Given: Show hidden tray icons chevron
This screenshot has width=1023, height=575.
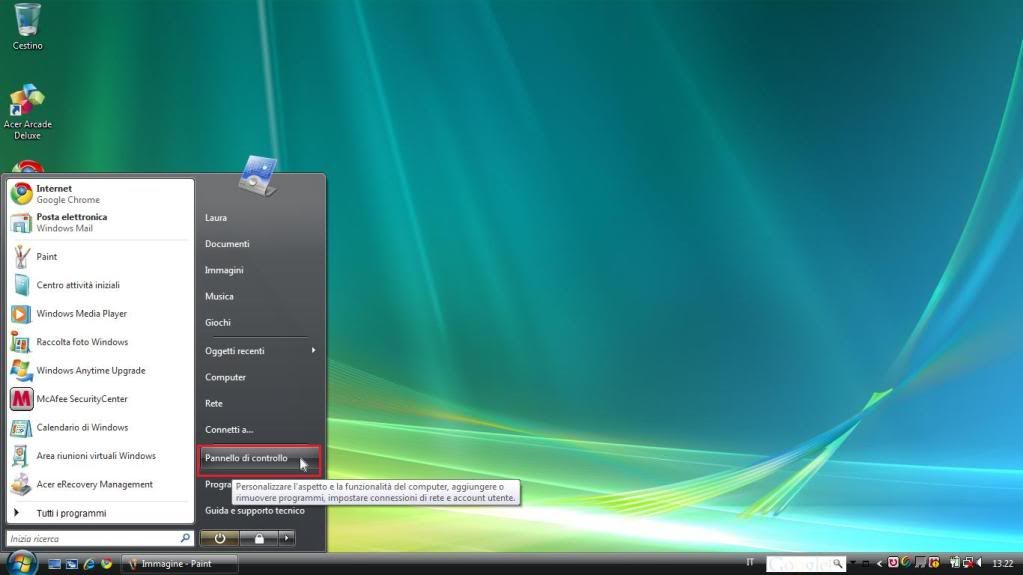Looking at the screenshot, I should coord(879,564).
